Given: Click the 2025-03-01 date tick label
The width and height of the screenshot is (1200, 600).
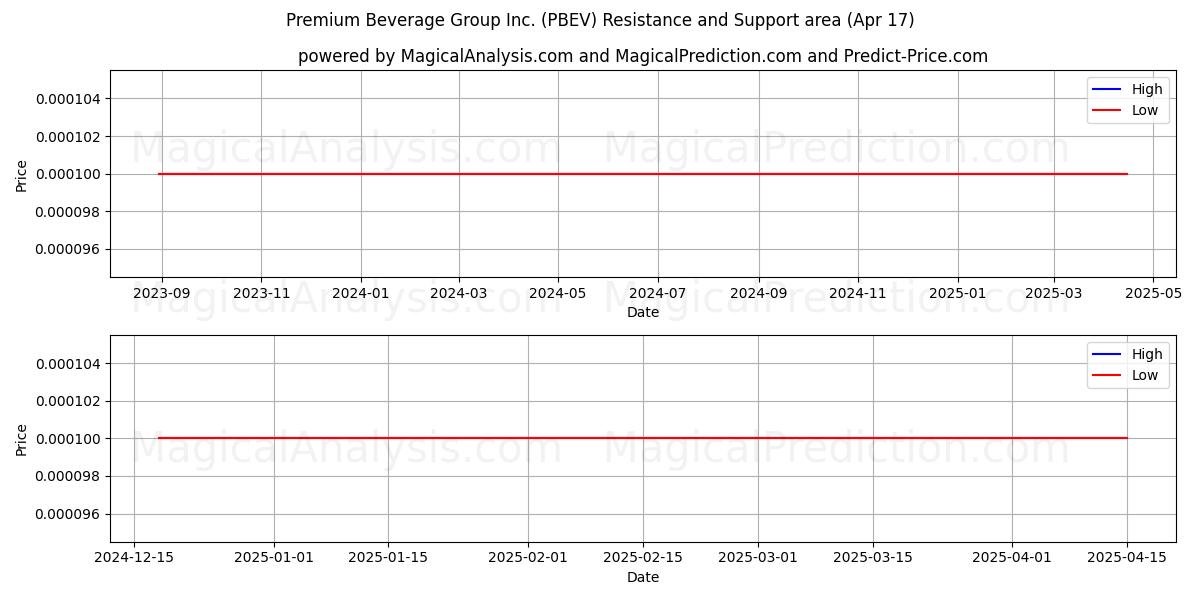Looking at the screenshot, I should 758,560.
